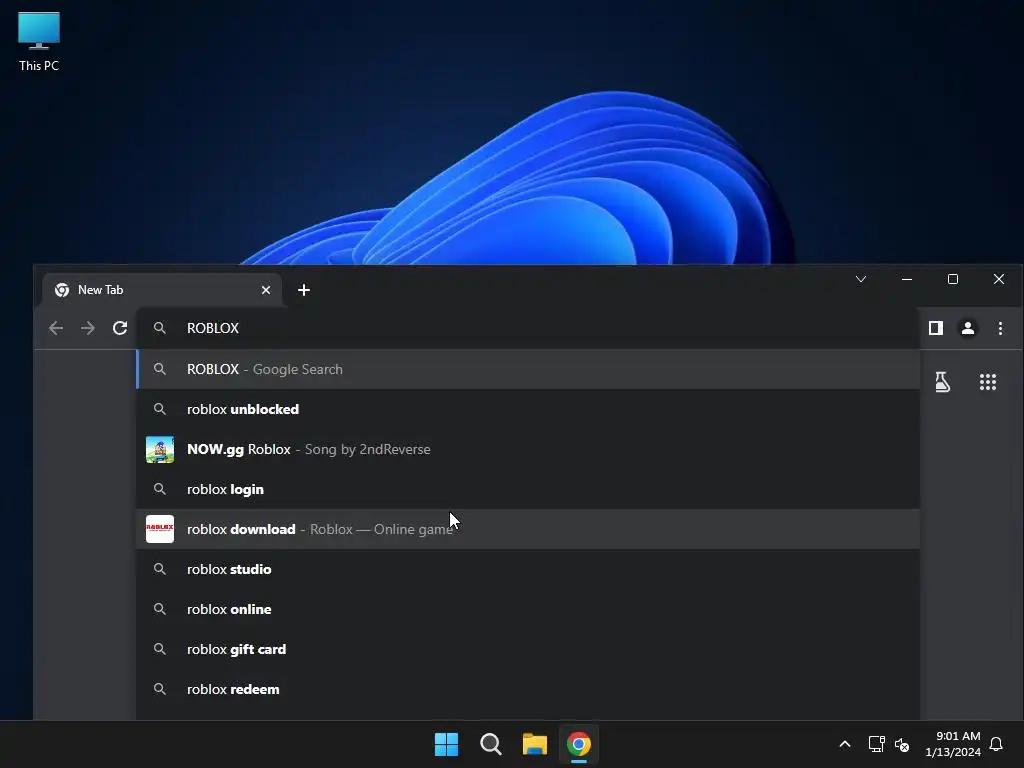Click the NOW.gg Roblox thumbnail image
This screenshot has height=768, width=1024.
click(159, 449)
